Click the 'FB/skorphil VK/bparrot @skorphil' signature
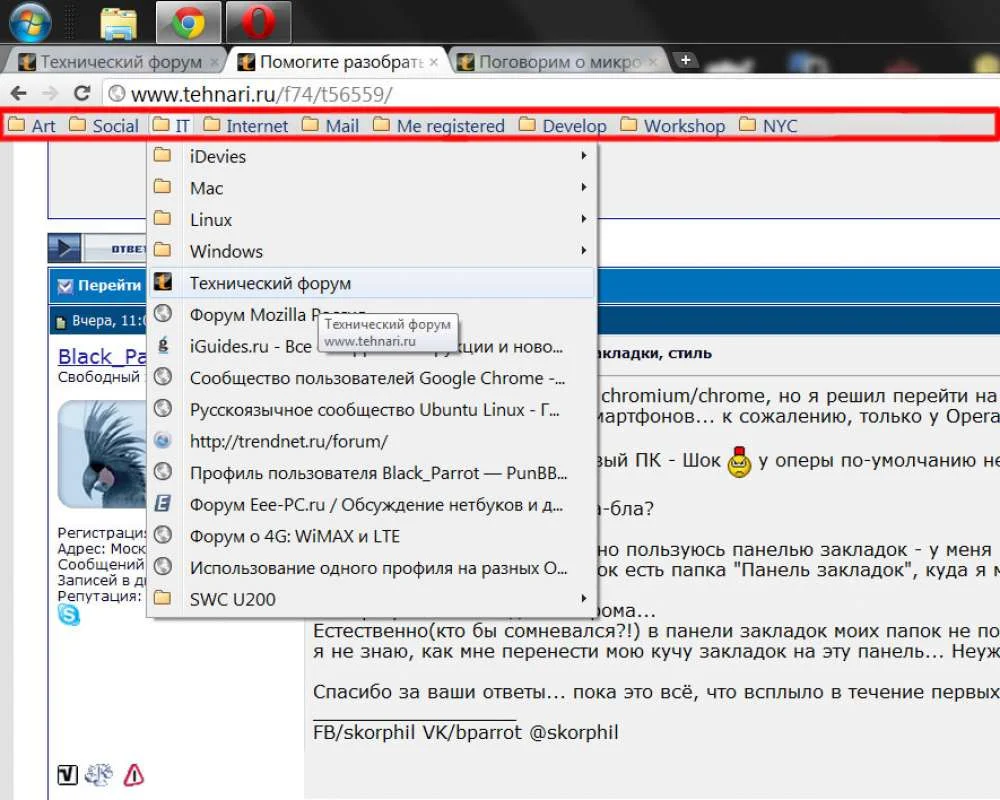 (466, 732)
